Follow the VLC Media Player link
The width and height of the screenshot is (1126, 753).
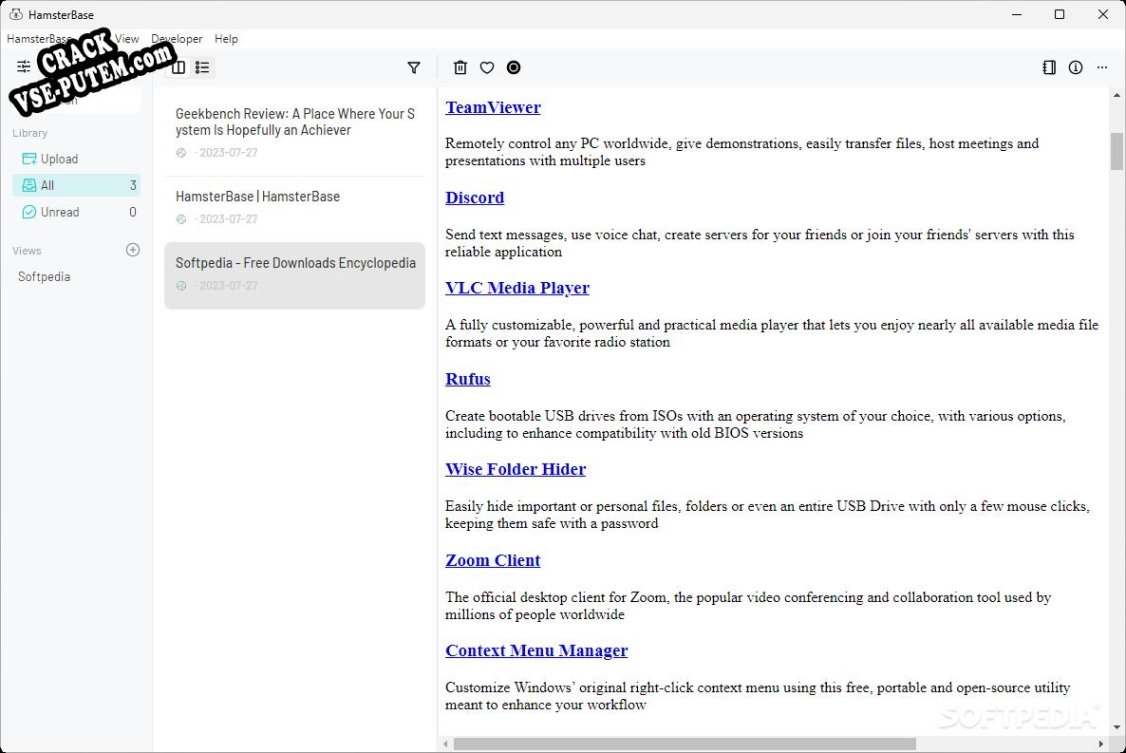tap(517, 288)
